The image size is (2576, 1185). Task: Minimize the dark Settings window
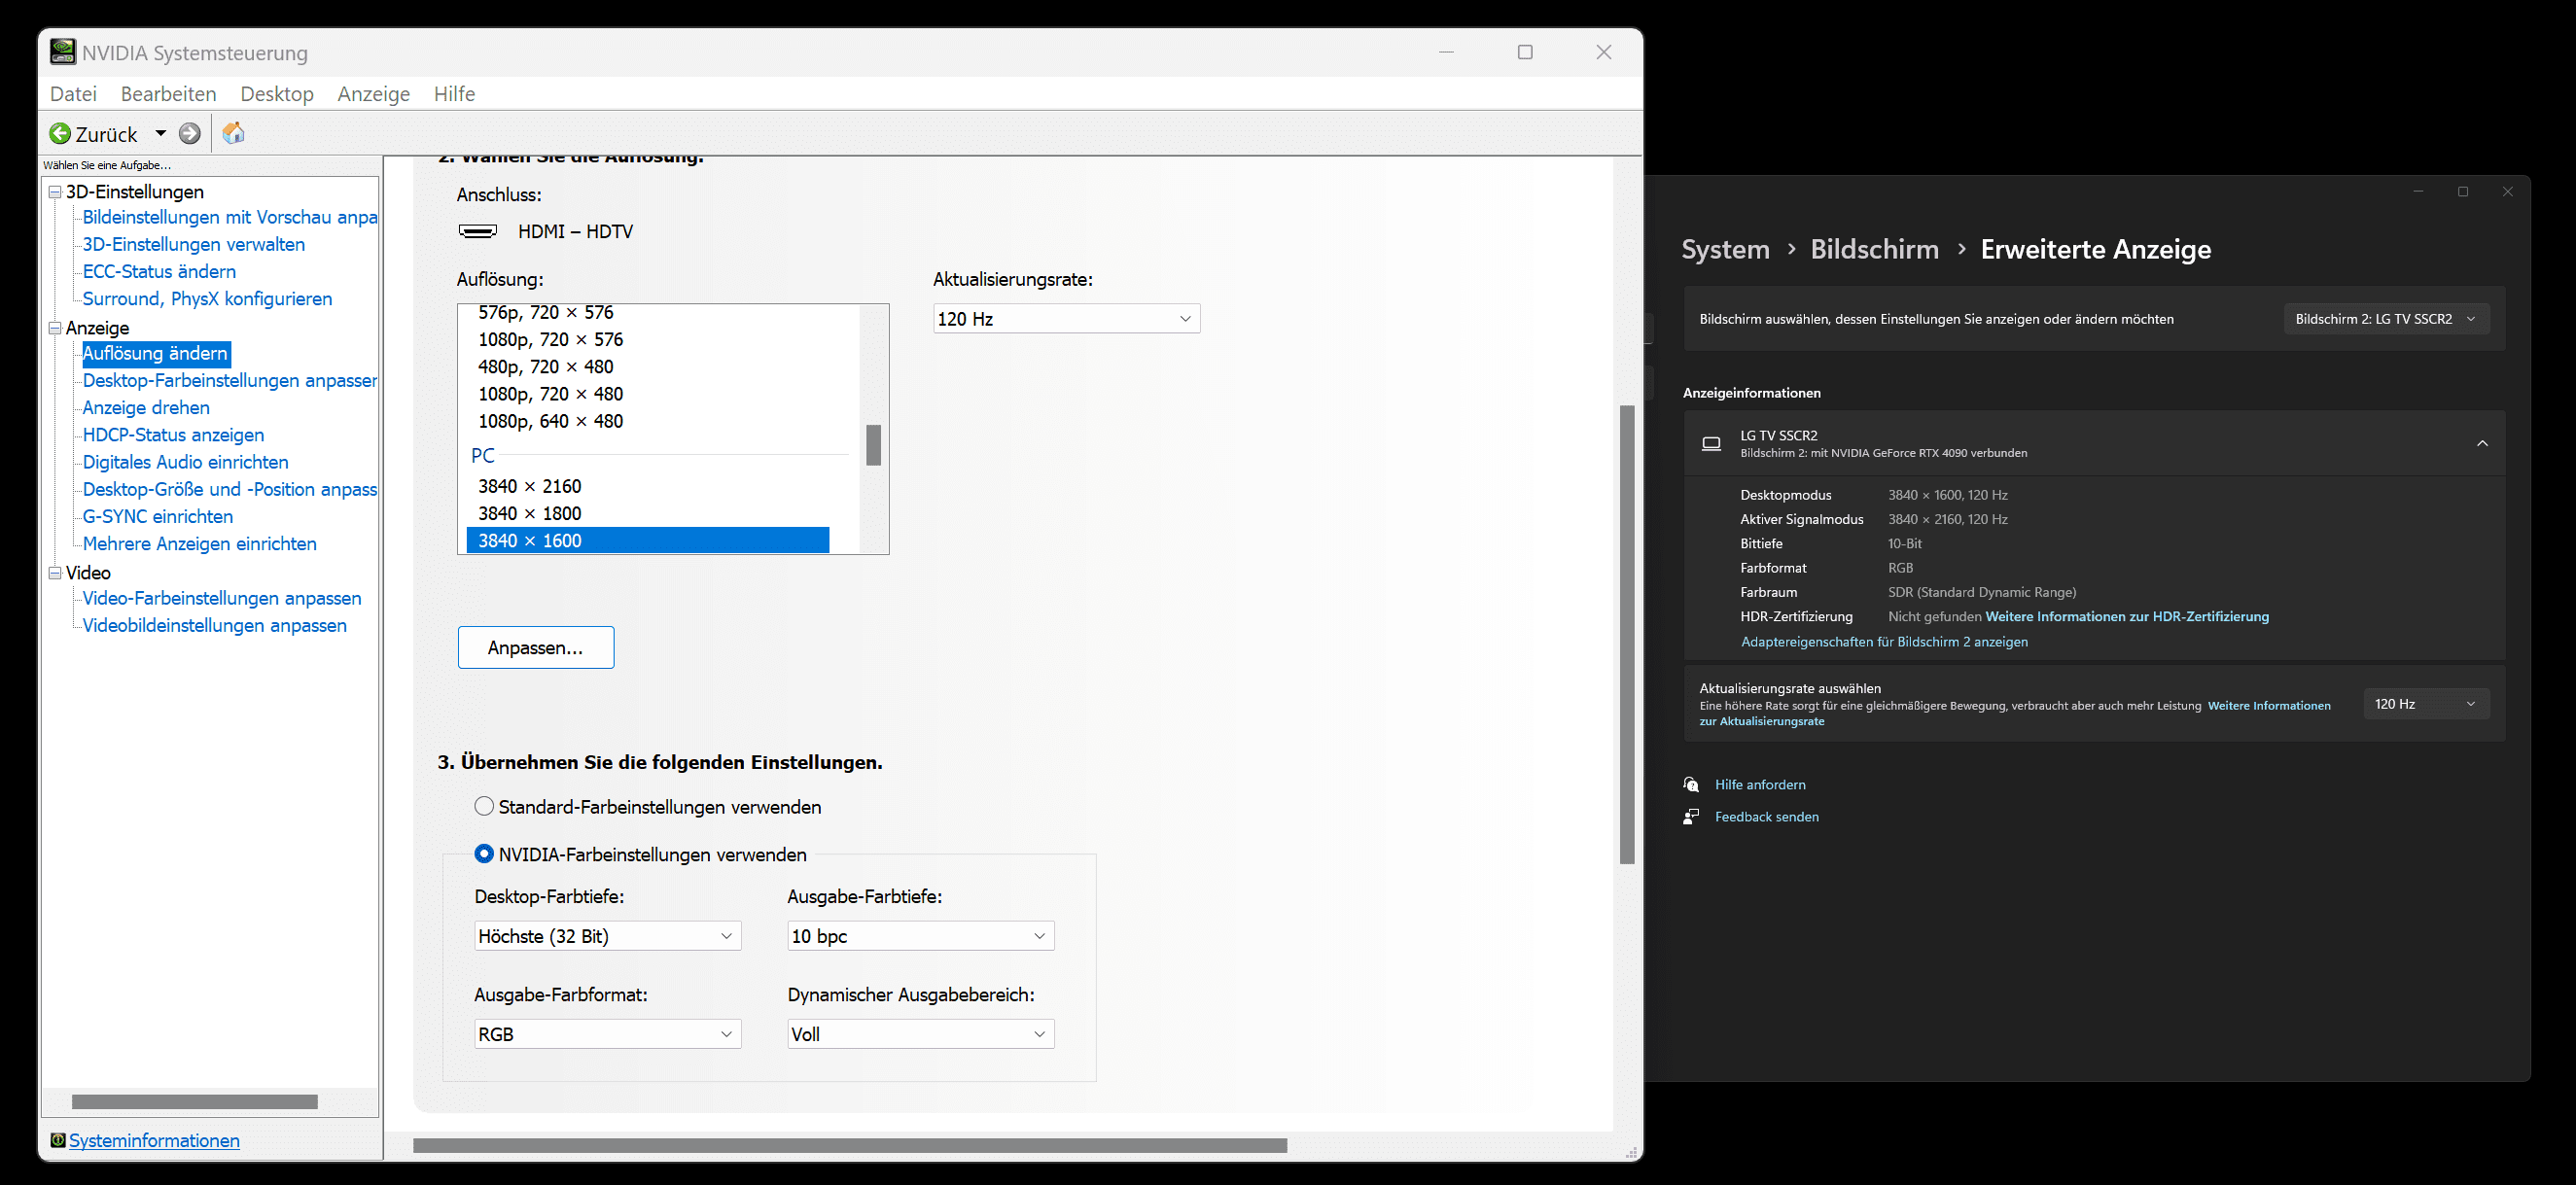coord(2418,192)
